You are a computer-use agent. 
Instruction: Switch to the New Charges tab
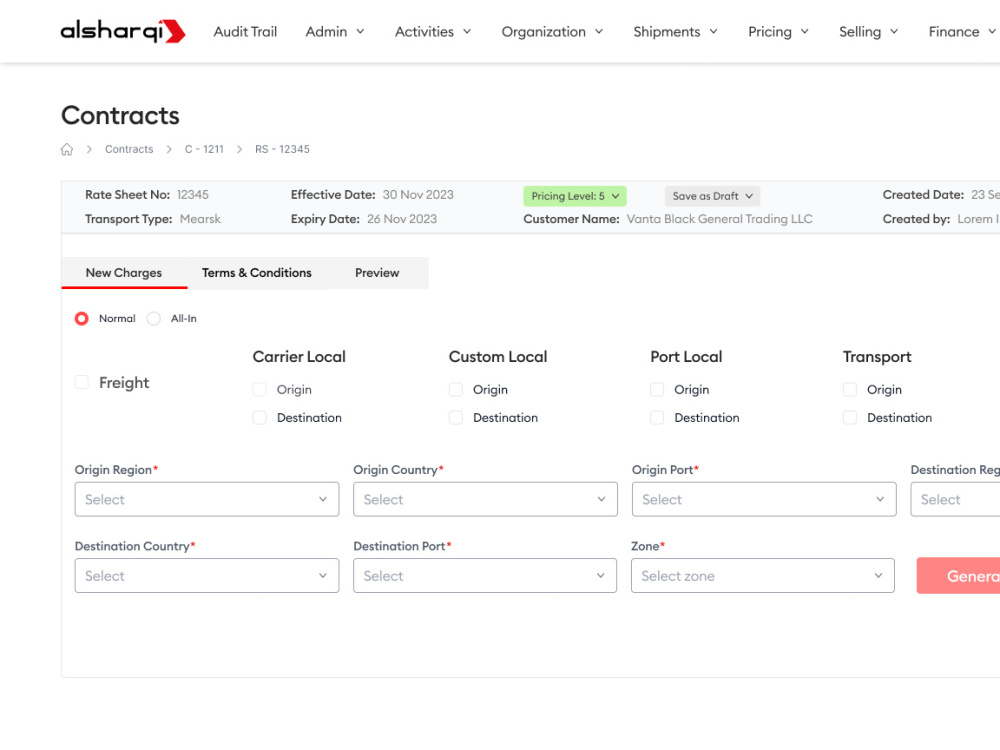(124, 273)
